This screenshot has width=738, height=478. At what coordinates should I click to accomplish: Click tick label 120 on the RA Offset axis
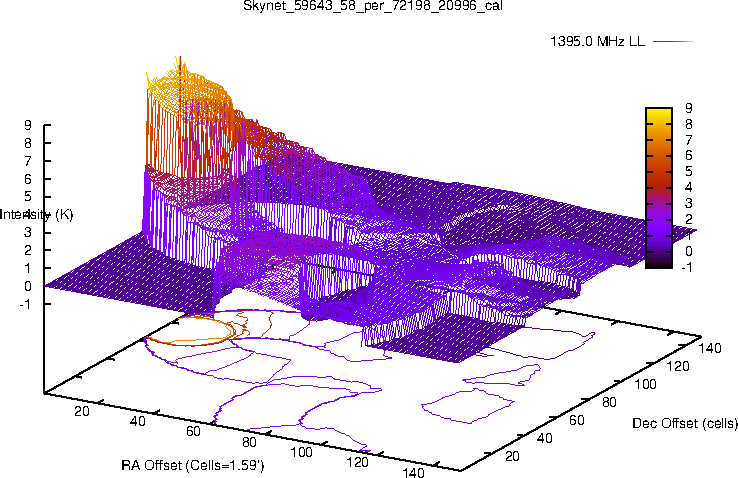(357, 462)
